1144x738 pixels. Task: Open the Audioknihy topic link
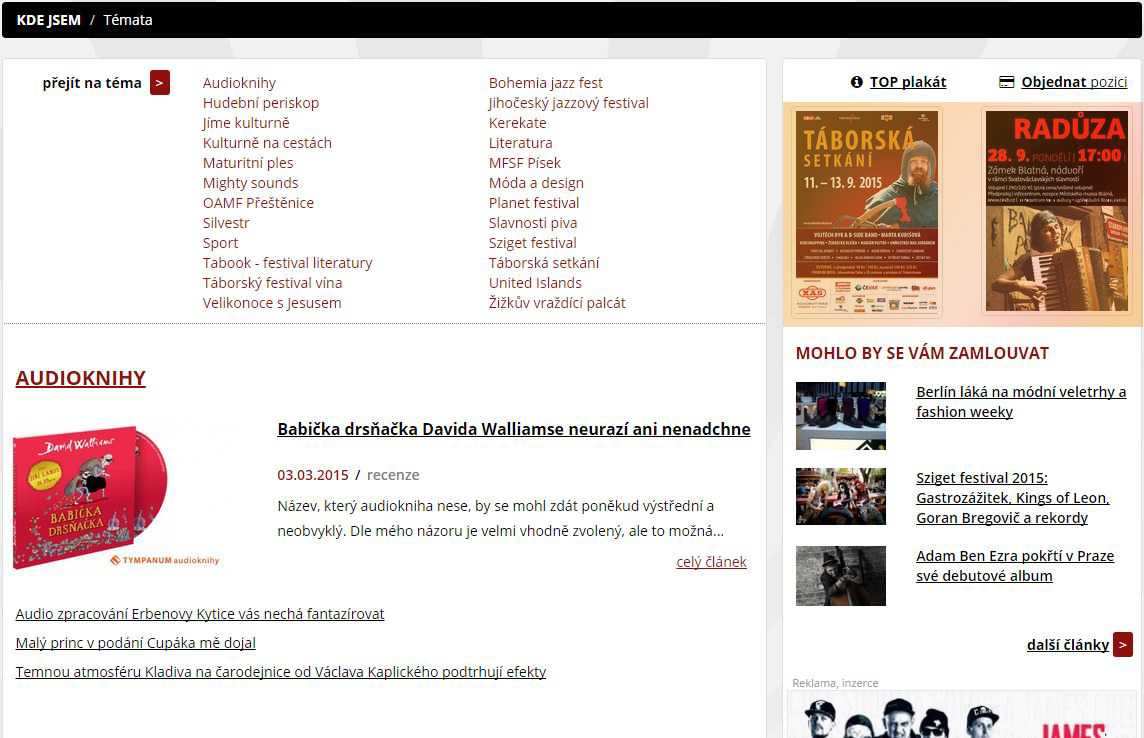tap(239, 83)
